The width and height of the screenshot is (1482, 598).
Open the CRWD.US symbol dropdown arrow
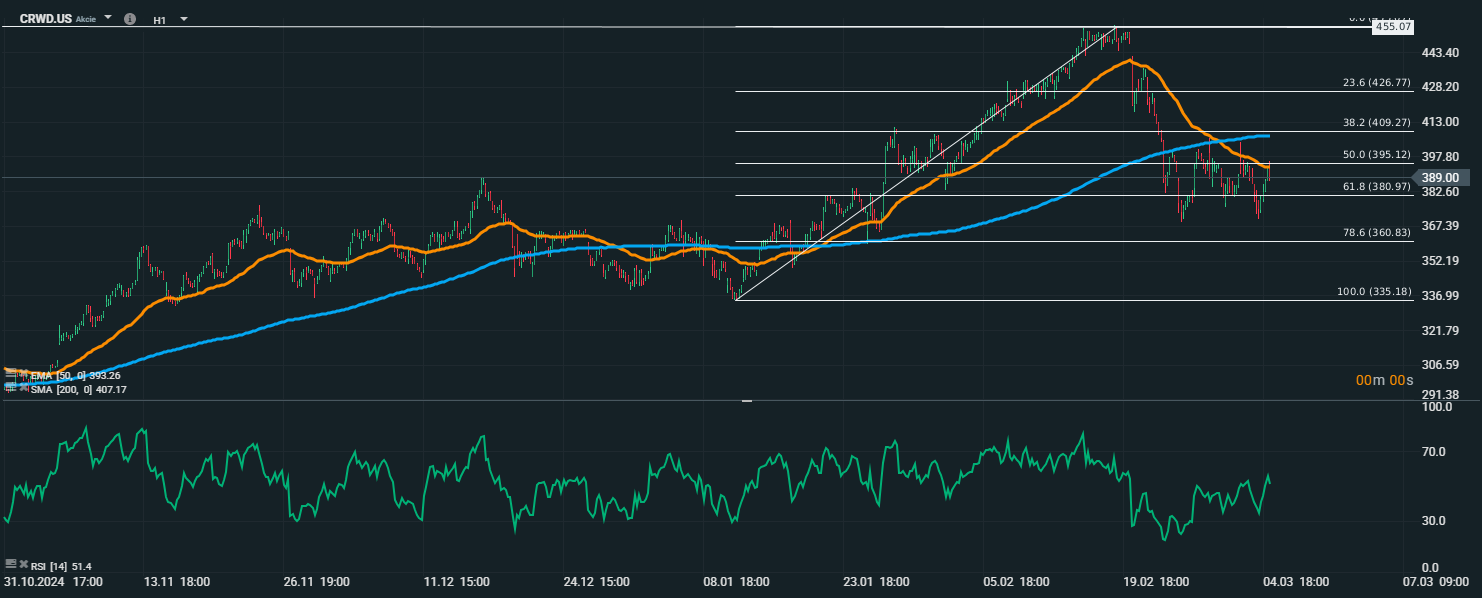(x=108, y=18)
